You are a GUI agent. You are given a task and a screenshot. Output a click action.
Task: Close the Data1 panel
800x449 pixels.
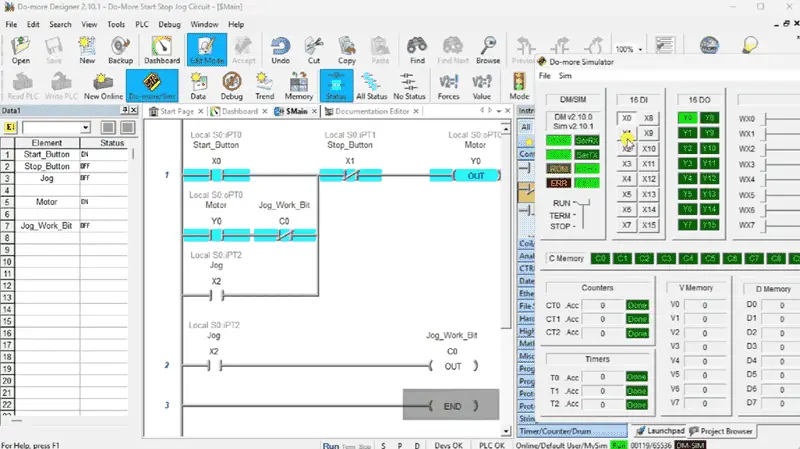tap(134, 110)
